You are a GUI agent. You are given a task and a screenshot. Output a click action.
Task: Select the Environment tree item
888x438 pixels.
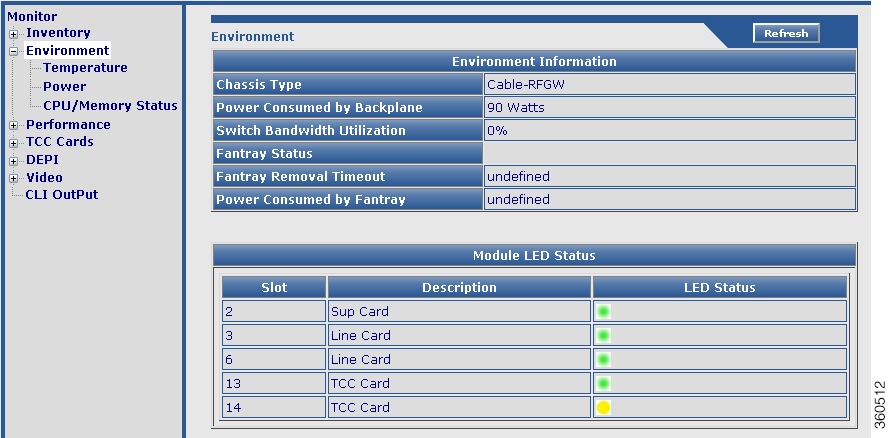tap(67, 50)
